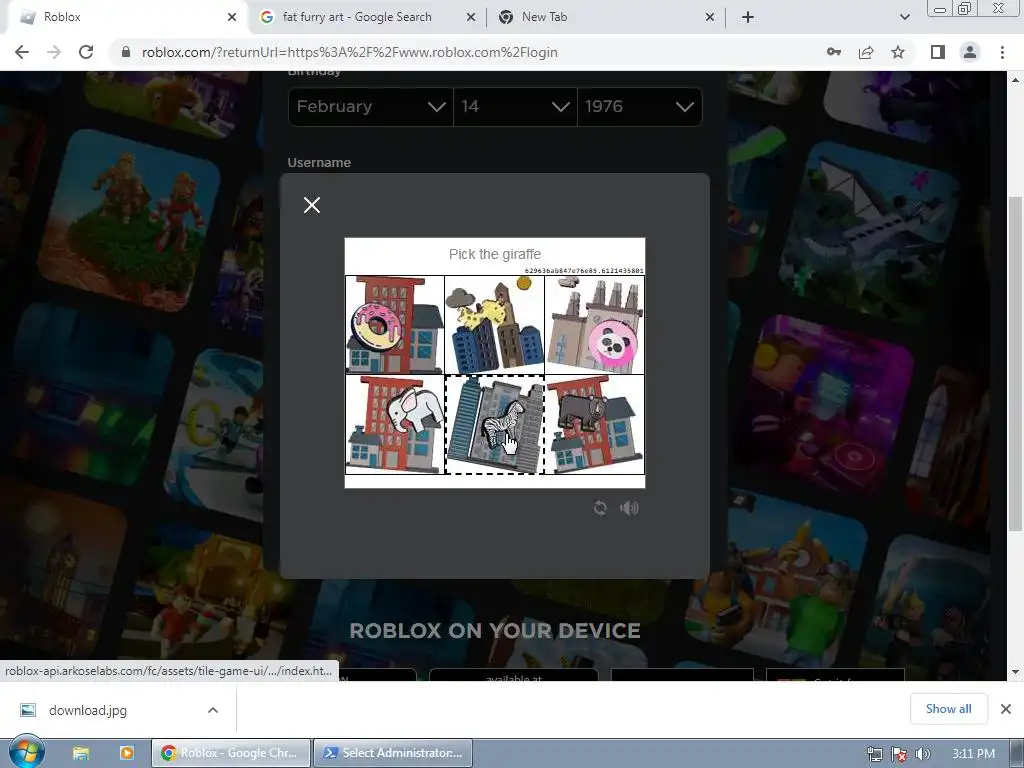
Task: Click the captcha refresh icon
Action: point(600,508)
